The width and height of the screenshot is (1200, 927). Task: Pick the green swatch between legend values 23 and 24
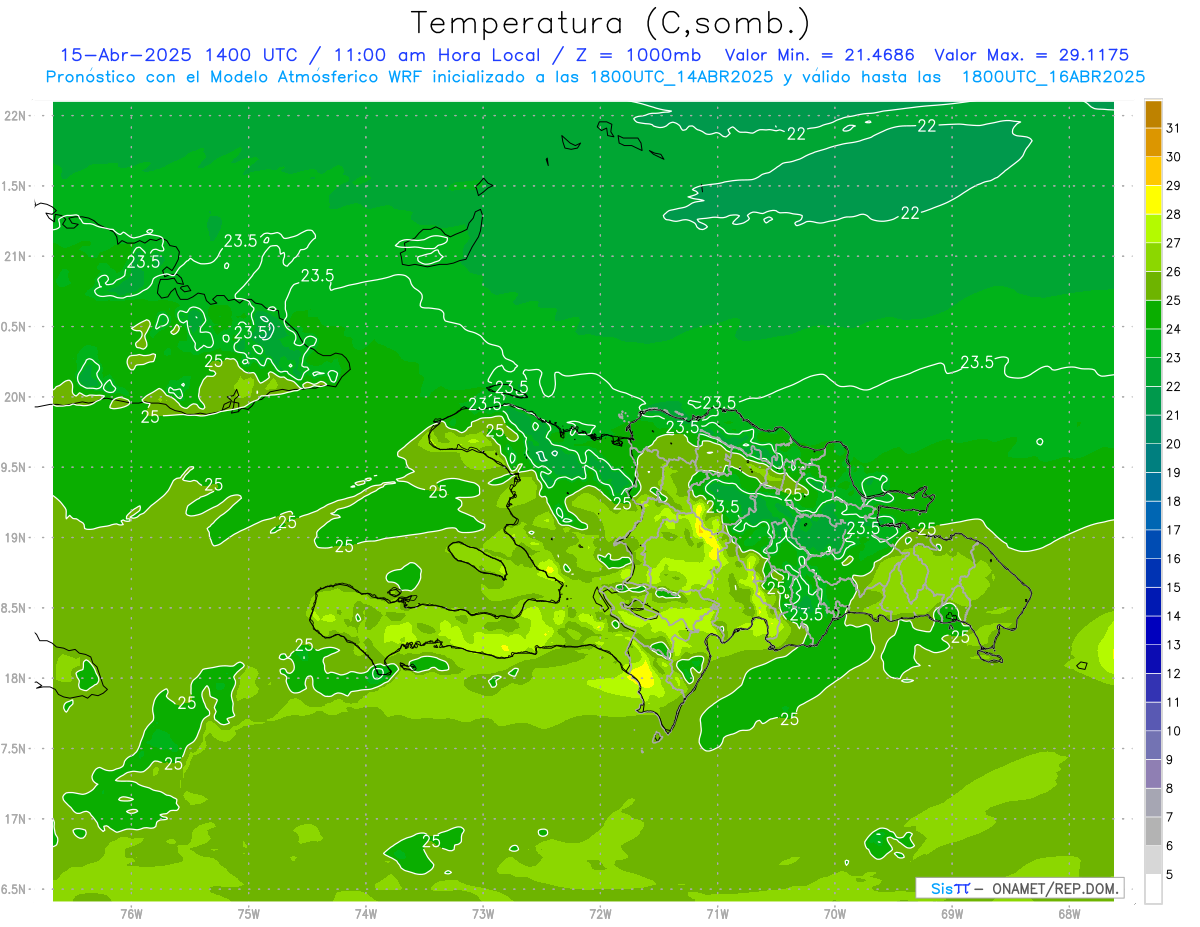pyautogui.click(x=1153, y=343)
